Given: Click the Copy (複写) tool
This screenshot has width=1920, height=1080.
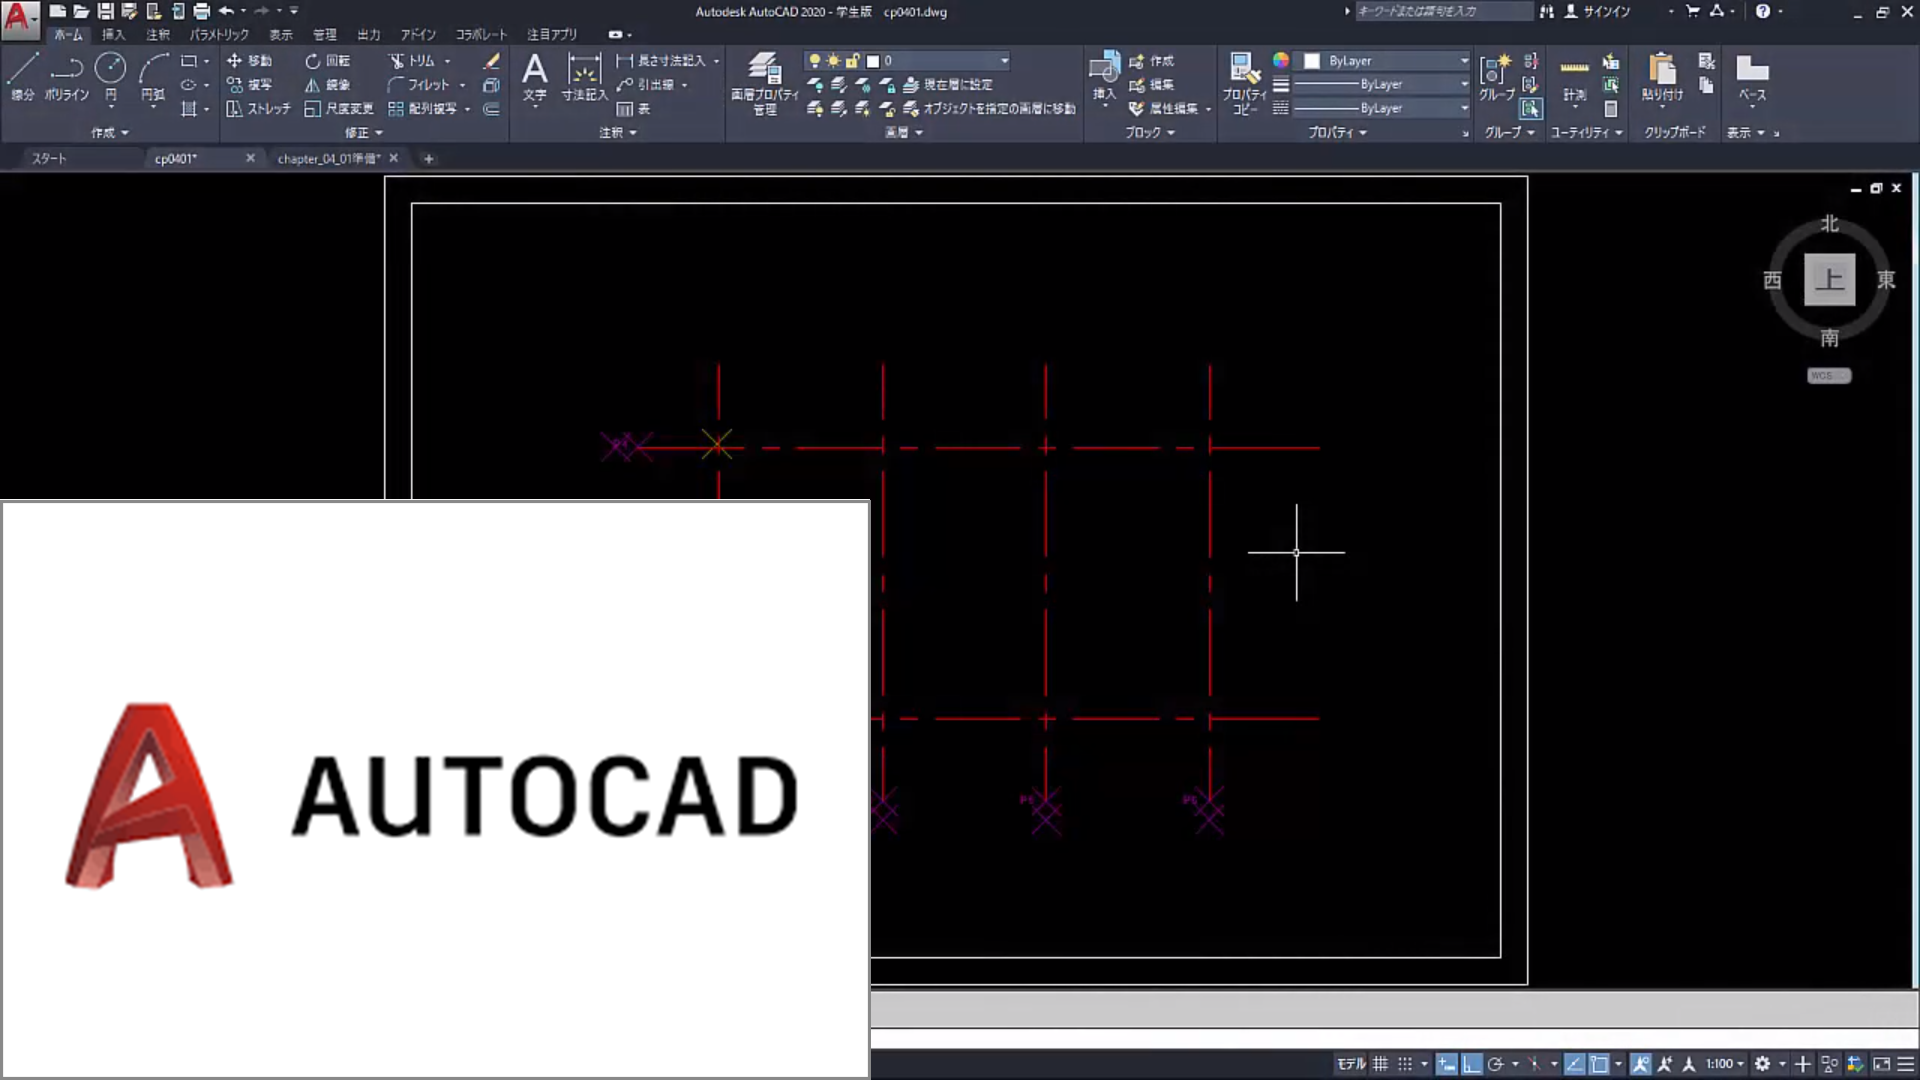Looking at the screenshot, I should (249, 85).
